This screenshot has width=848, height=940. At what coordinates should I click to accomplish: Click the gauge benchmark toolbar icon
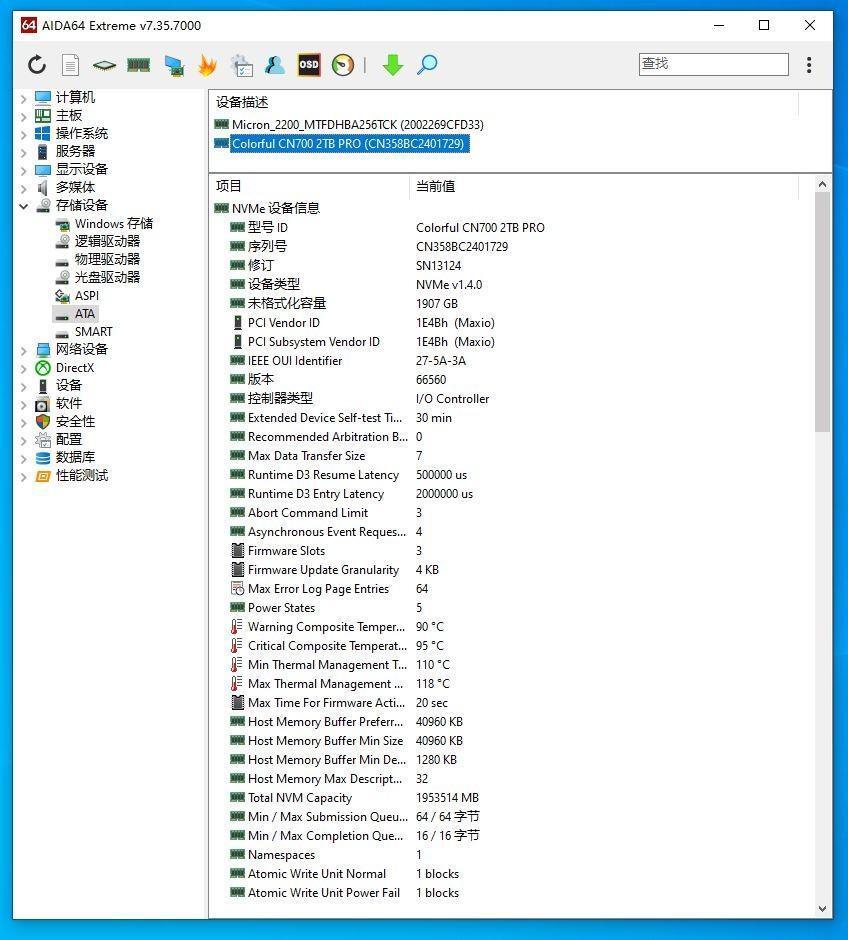tap(341, 64)
